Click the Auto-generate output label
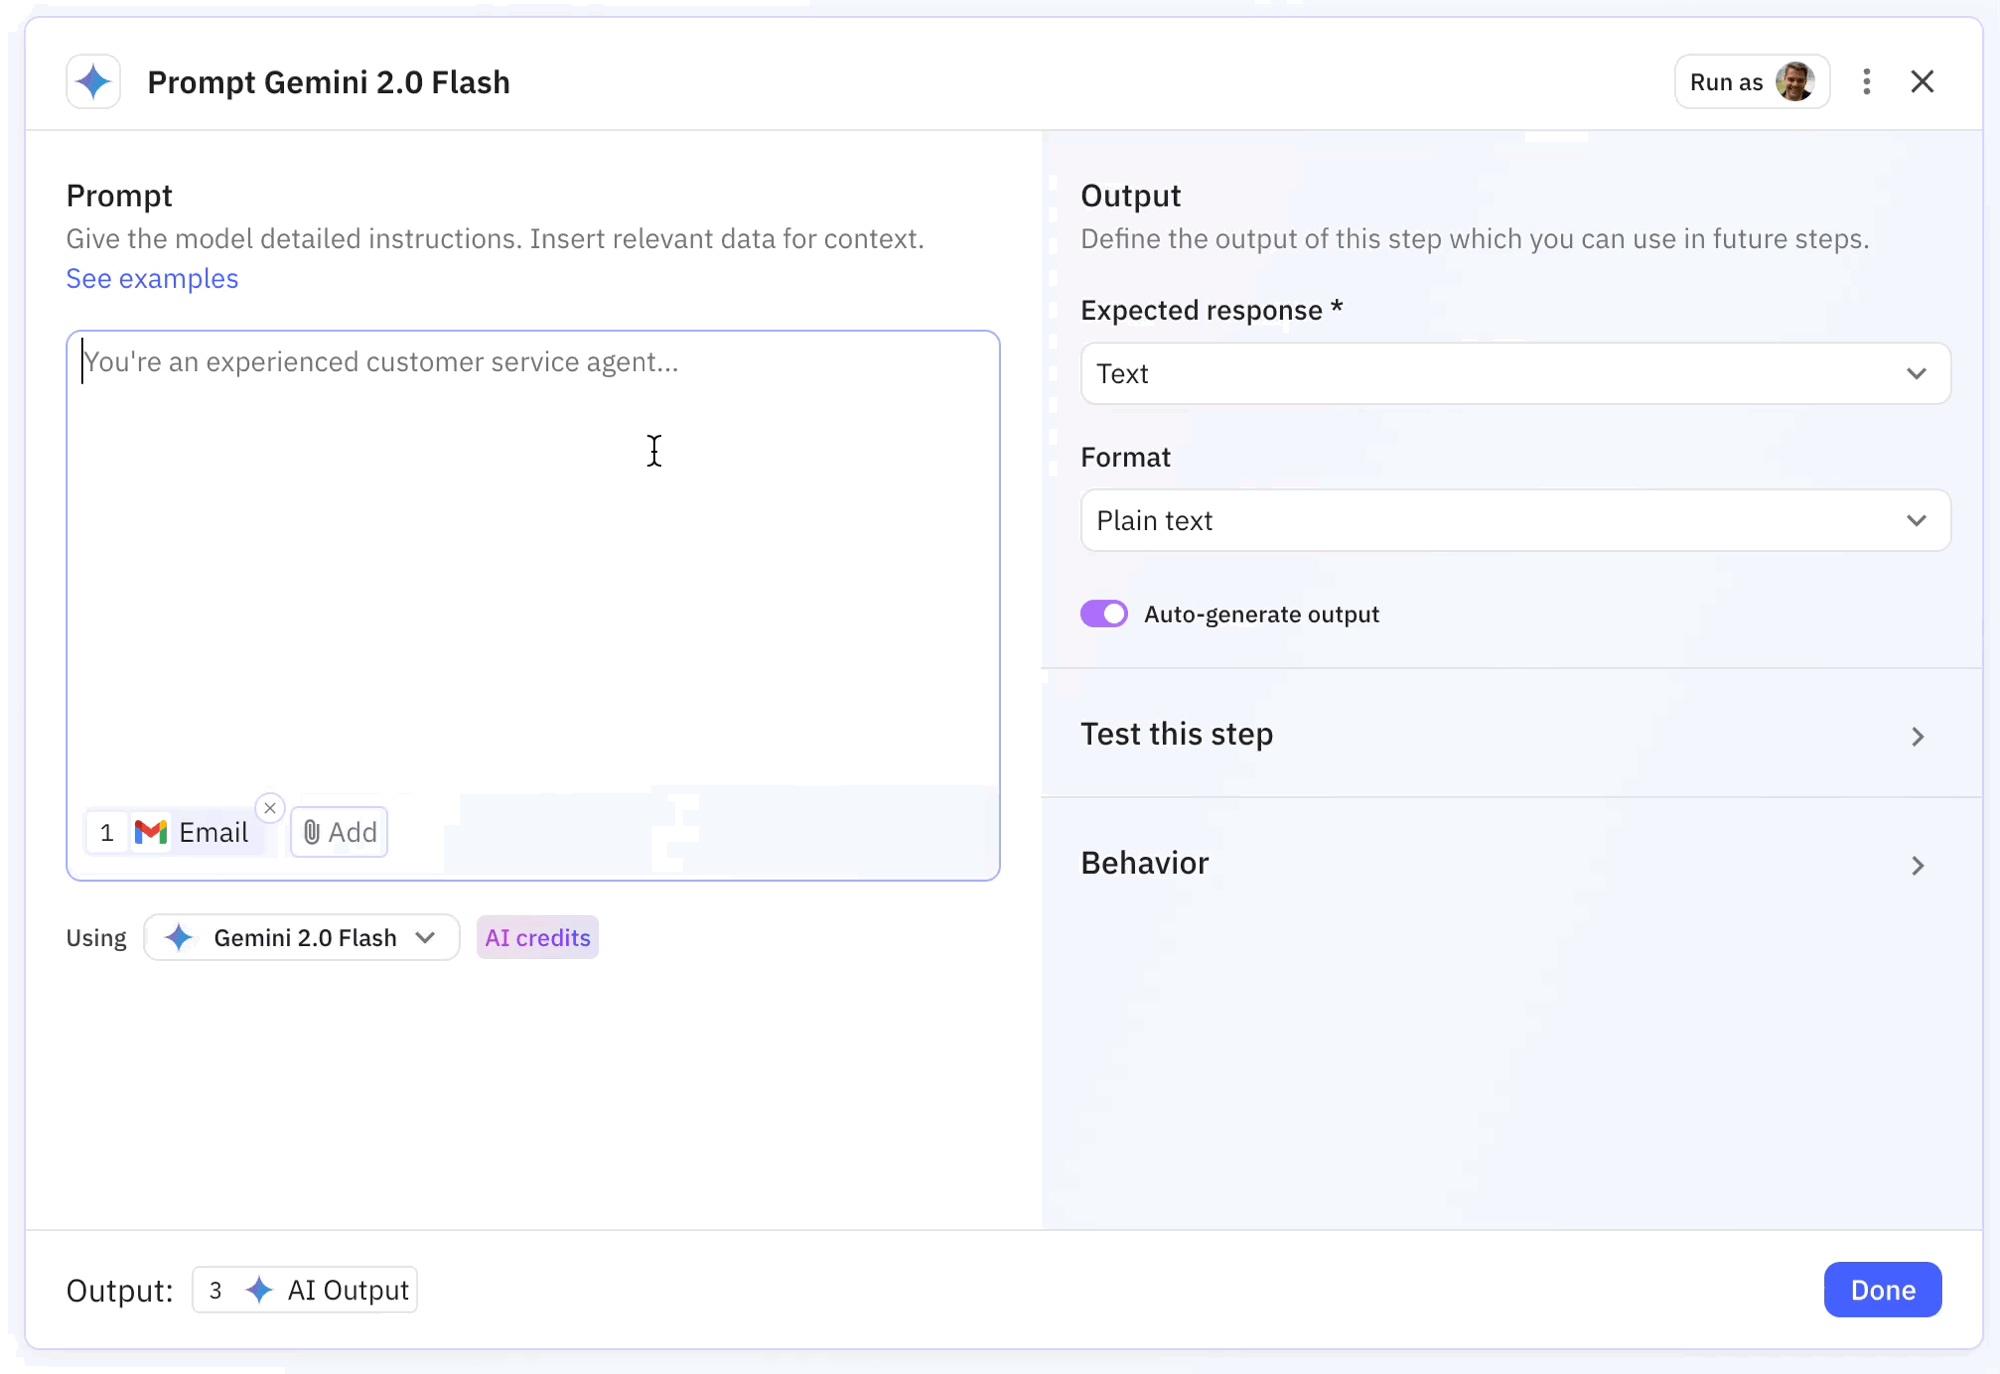Screen dimensions: 2000x1374 point(1261,614)
